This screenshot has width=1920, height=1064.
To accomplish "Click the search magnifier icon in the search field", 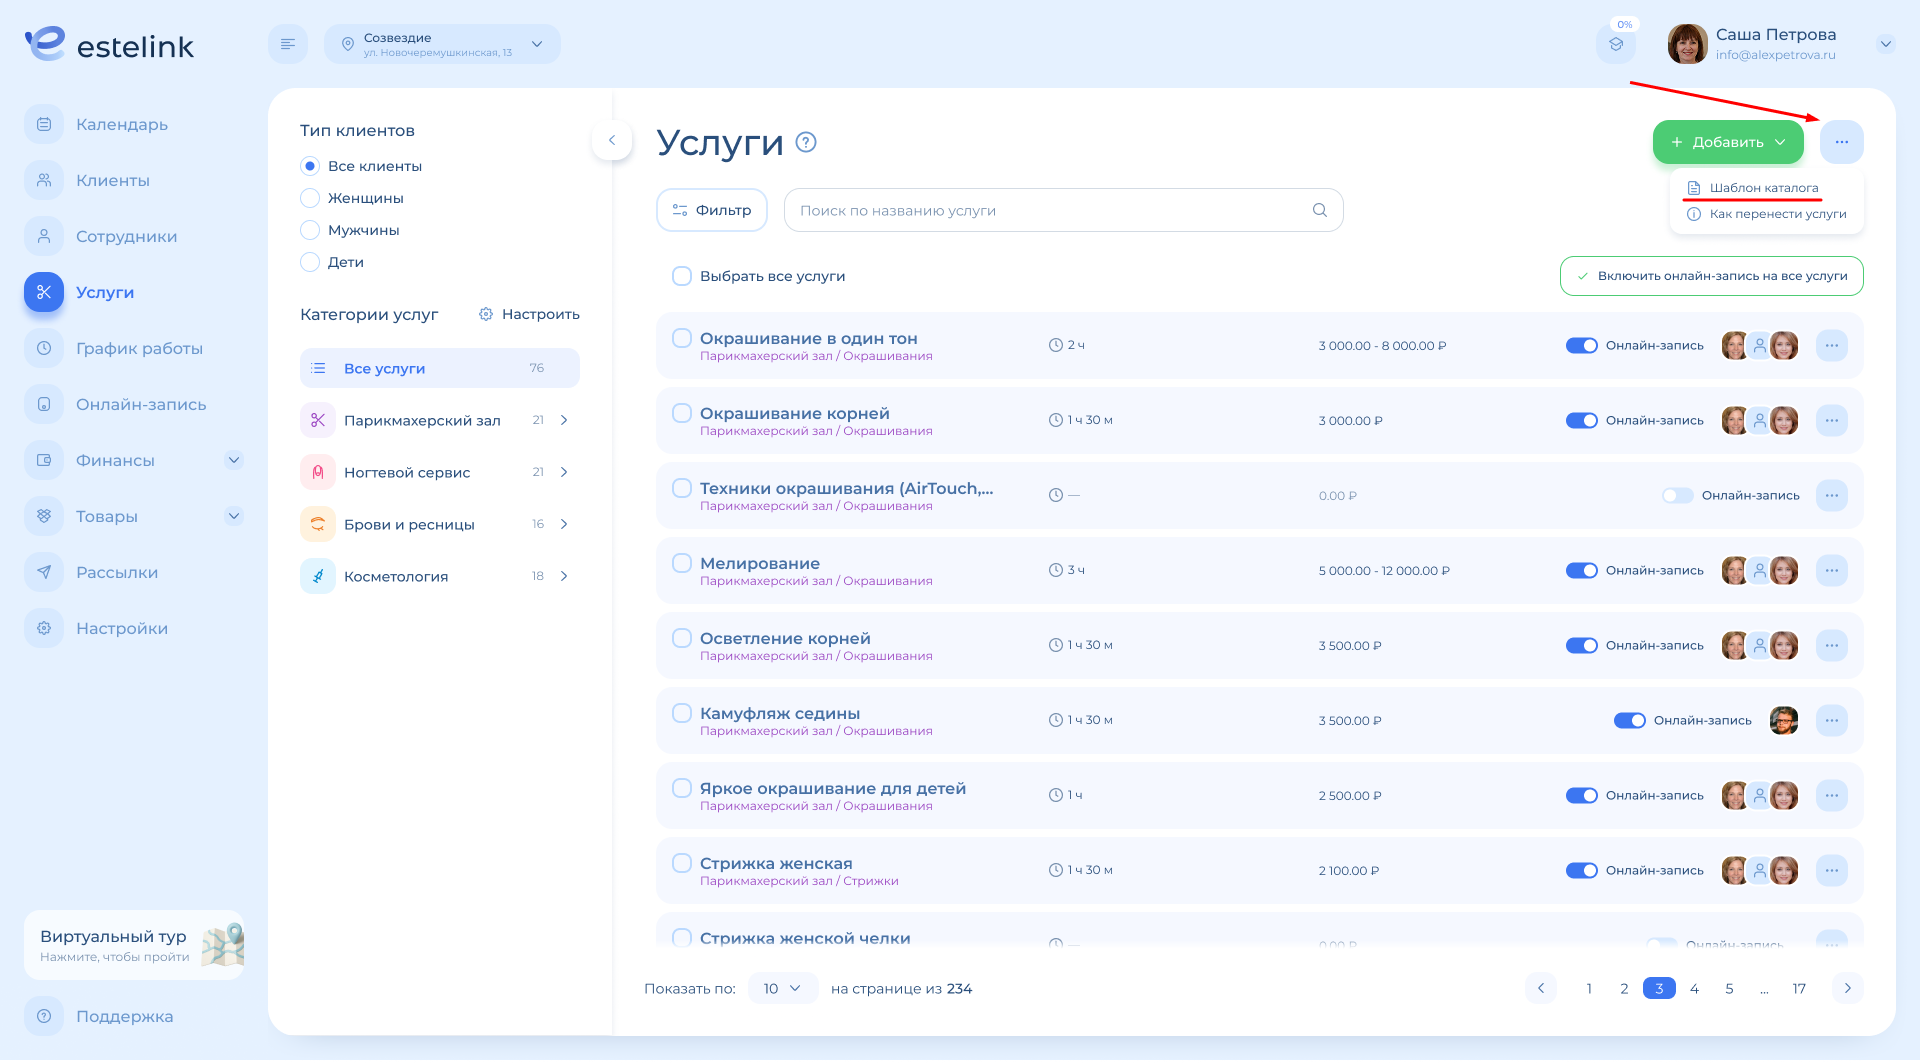I will pyautogui.click(x=1319, y=210).
